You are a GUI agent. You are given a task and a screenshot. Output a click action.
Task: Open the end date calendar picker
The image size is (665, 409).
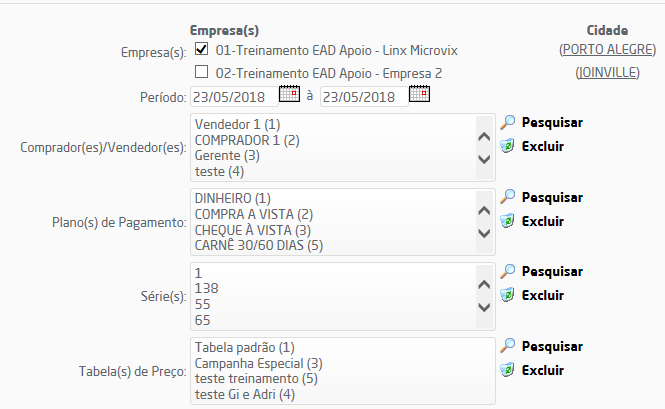pos(419,96)
